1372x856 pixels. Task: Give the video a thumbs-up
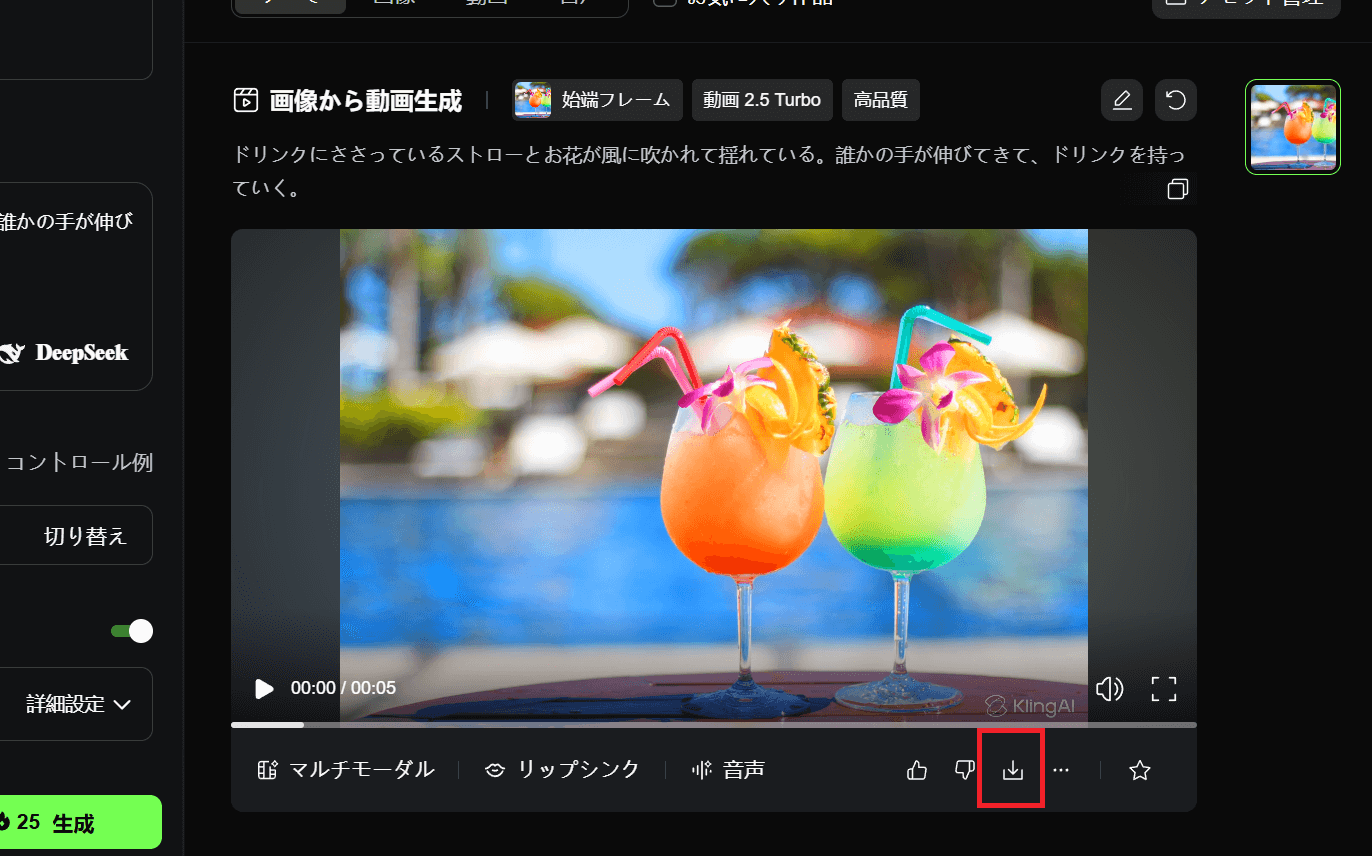916,769
